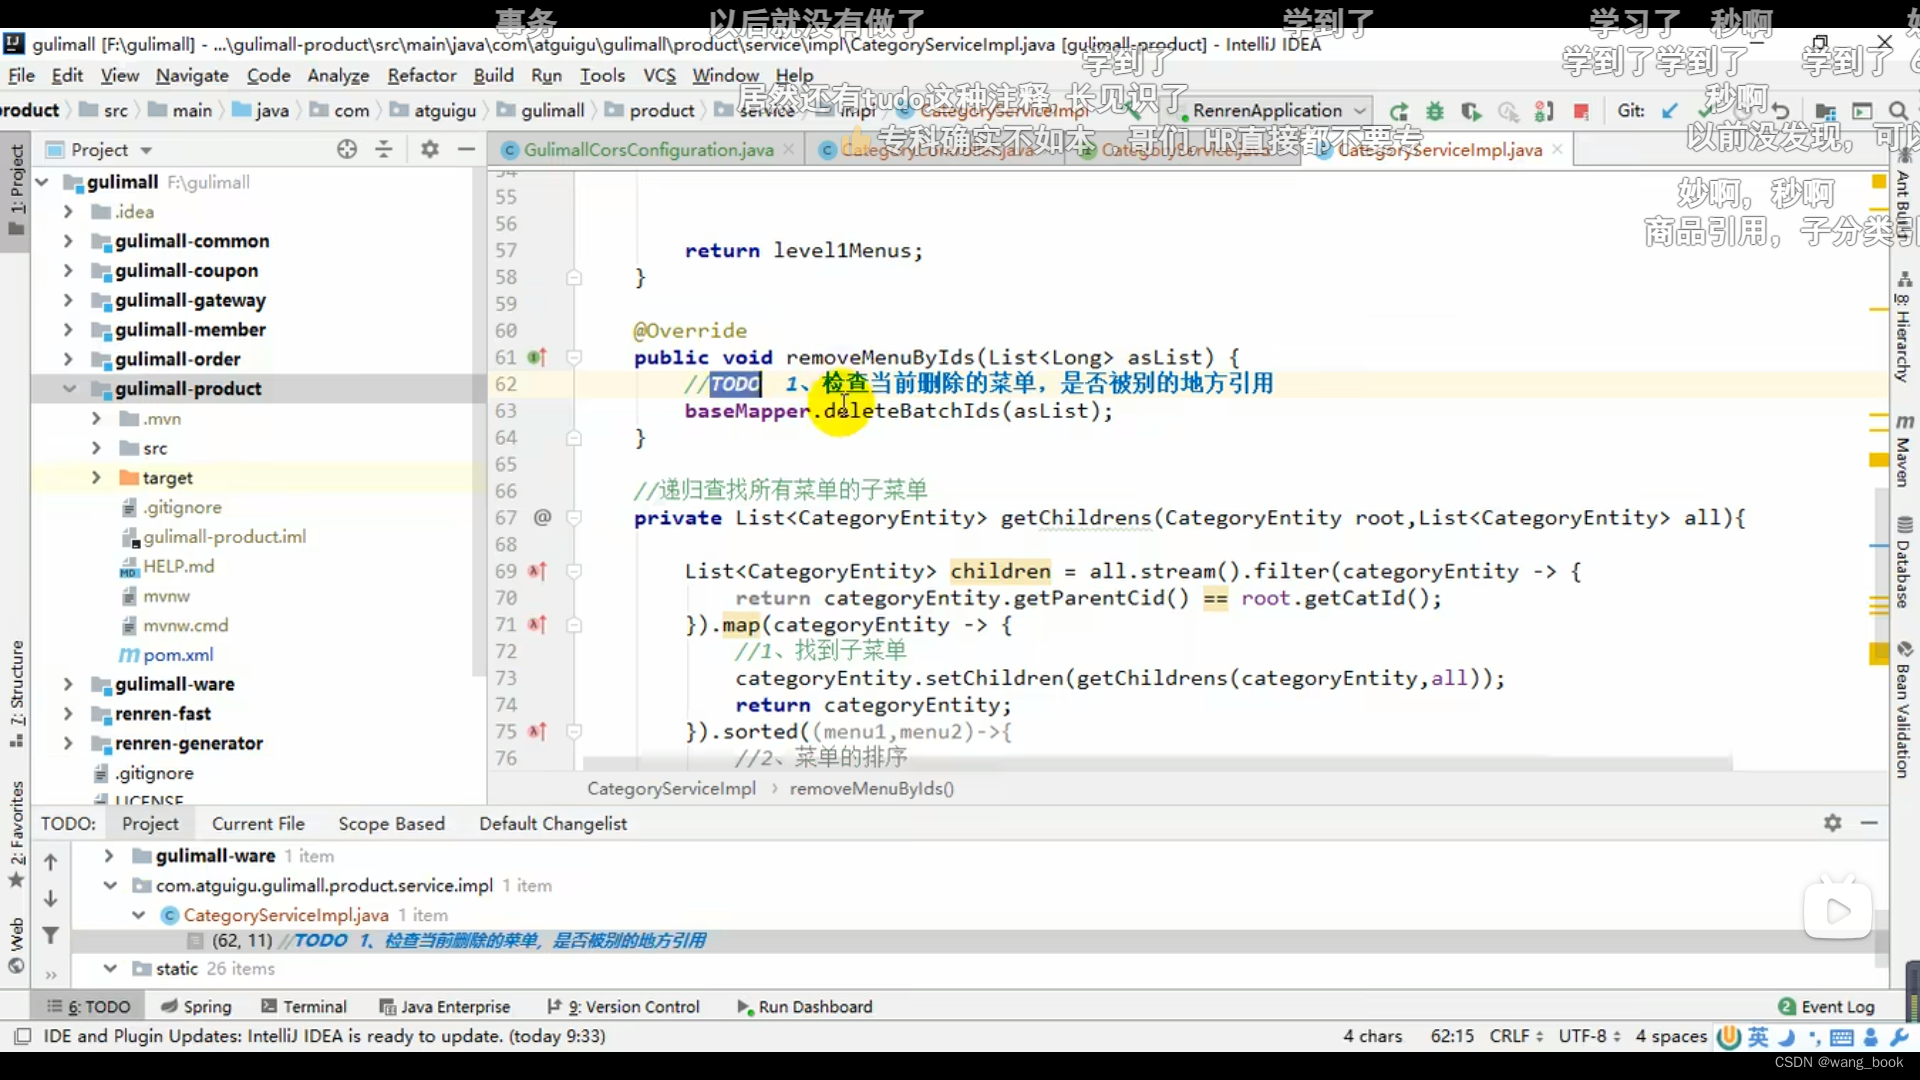Image resolution: width=1920 pixels, height=1080 pixels.
Task: Click the Locate target icon in Project panel
Action: [x=347, y=149]
